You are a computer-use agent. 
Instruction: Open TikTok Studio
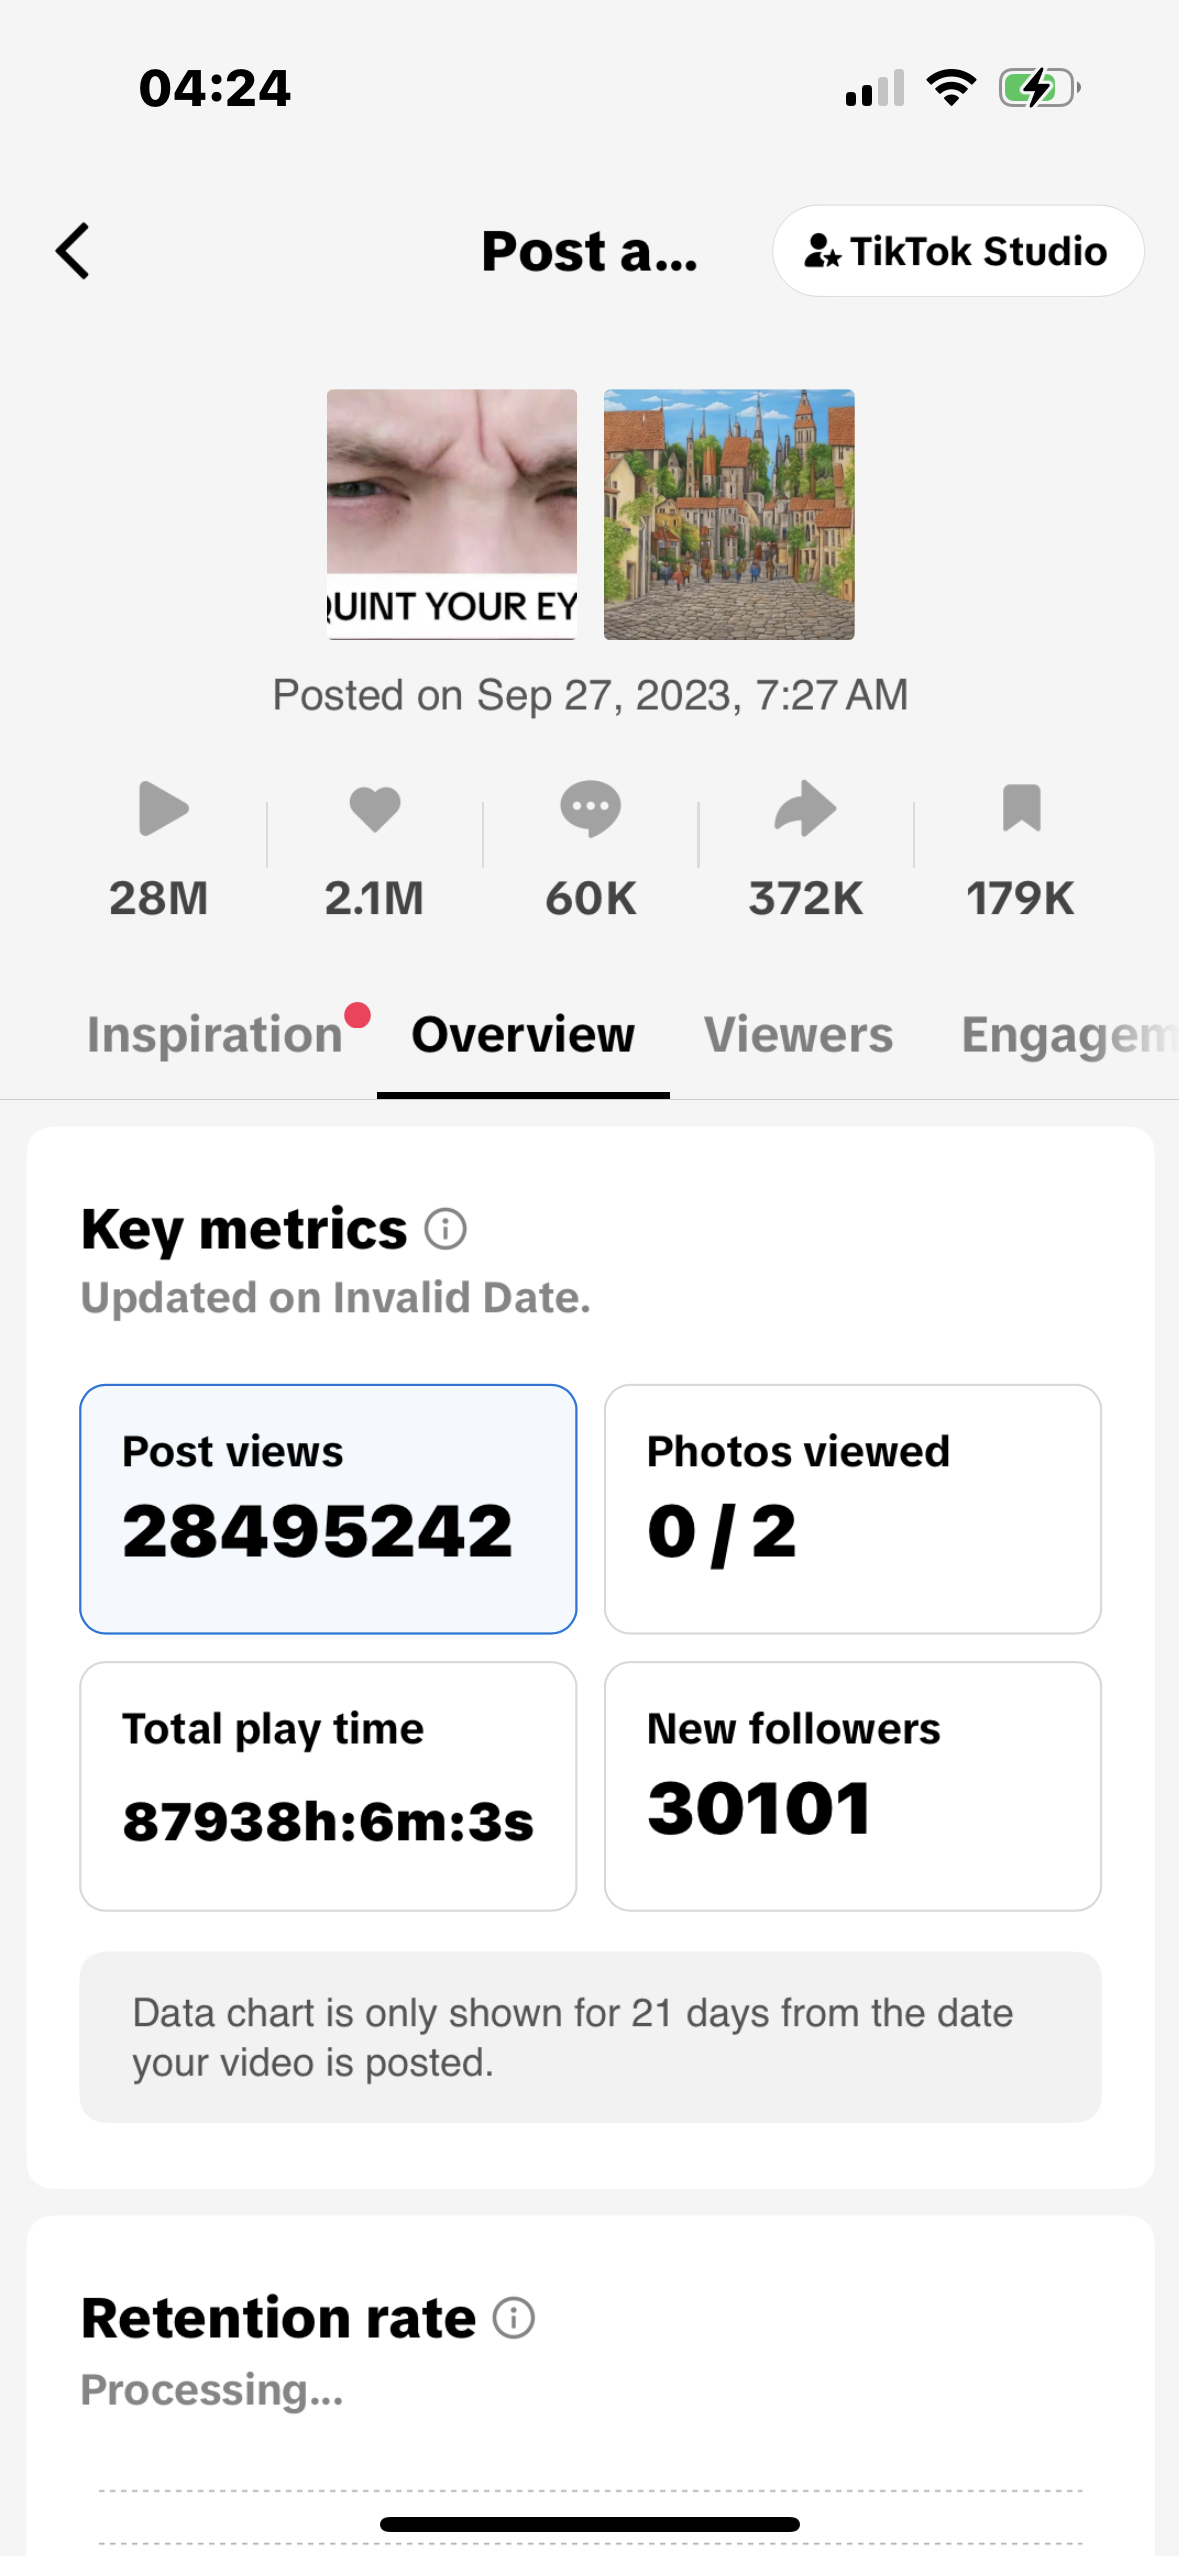[957, 251]
